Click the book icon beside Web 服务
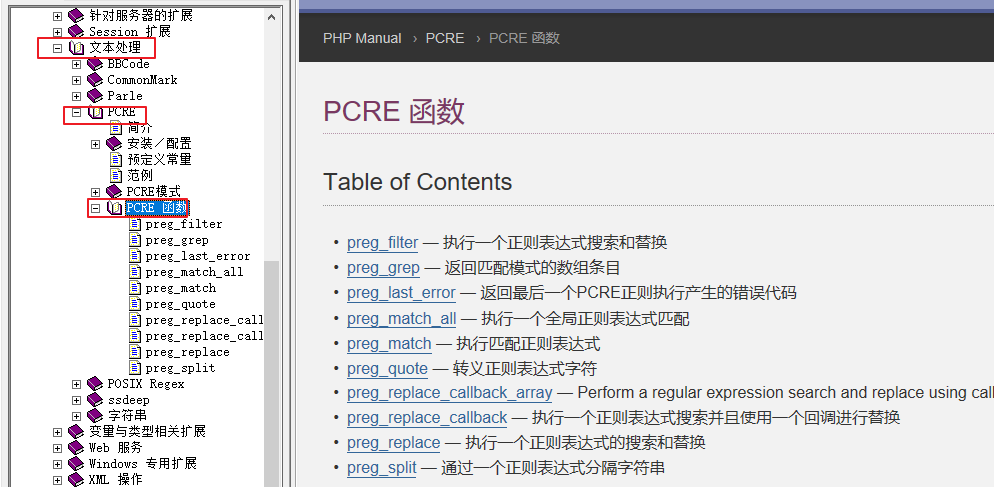This screenshot has width=994, height=487. click(x=76, y=448)
